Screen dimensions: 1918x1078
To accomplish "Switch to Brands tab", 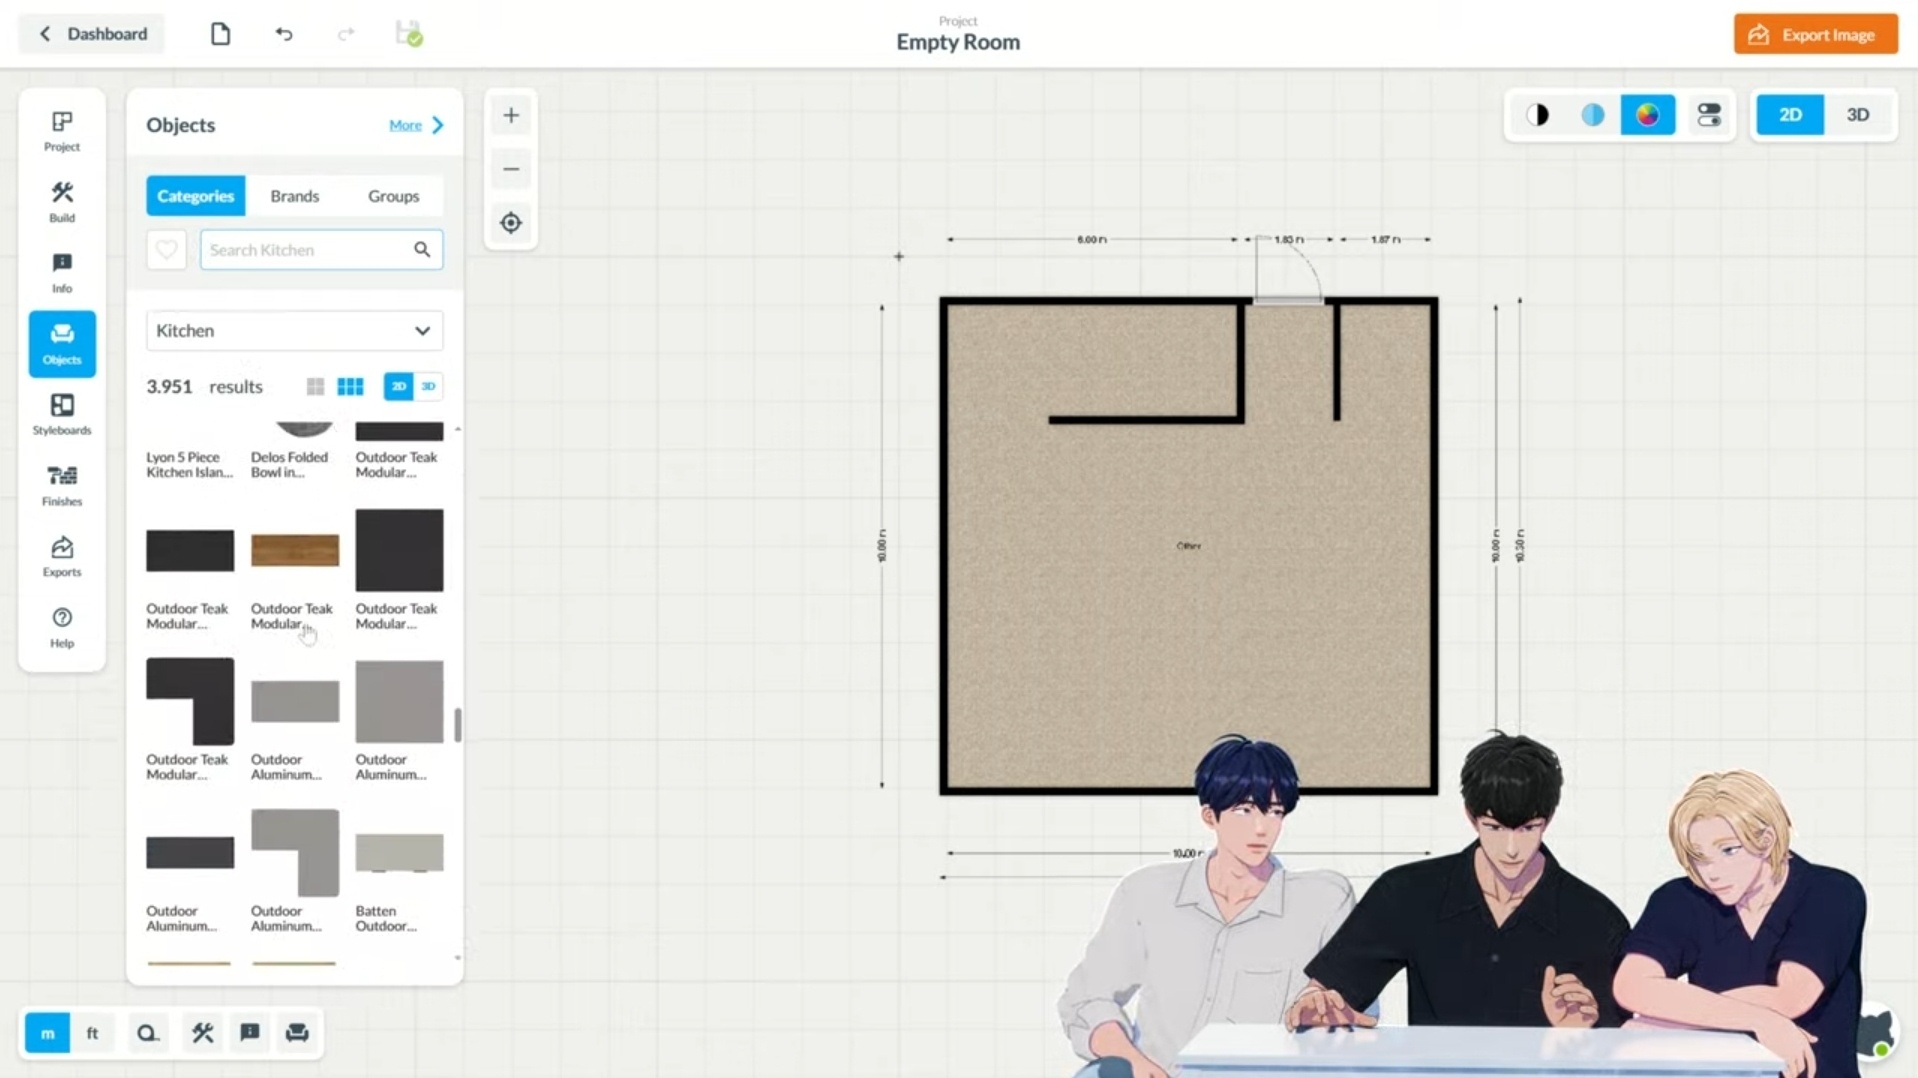I will [294, 196].
